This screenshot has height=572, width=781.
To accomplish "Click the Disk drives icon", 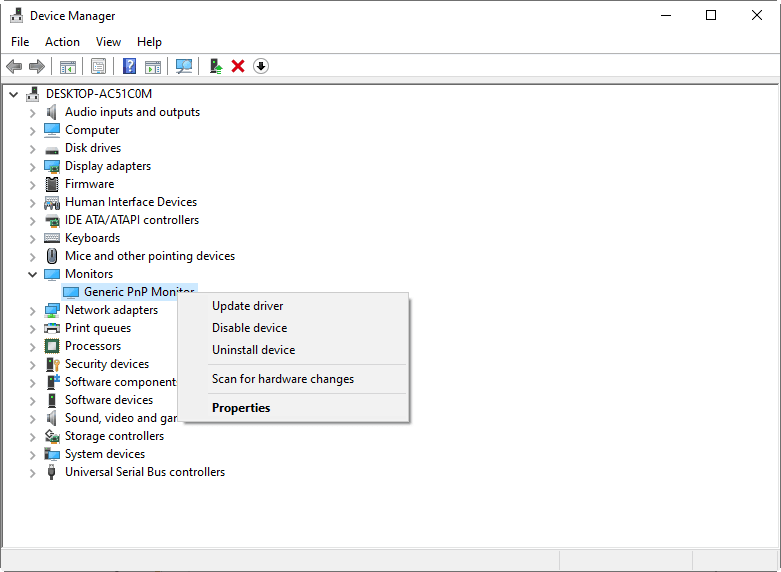I will click(x=52, y=149).
